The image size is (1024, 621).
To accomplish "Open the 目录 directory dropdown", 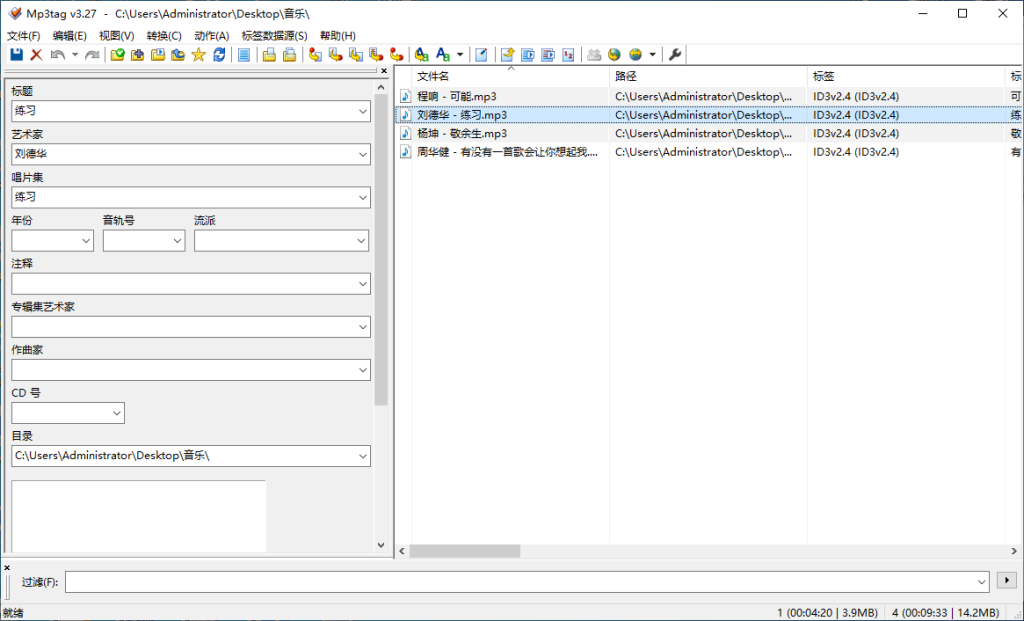I will 362,456.
